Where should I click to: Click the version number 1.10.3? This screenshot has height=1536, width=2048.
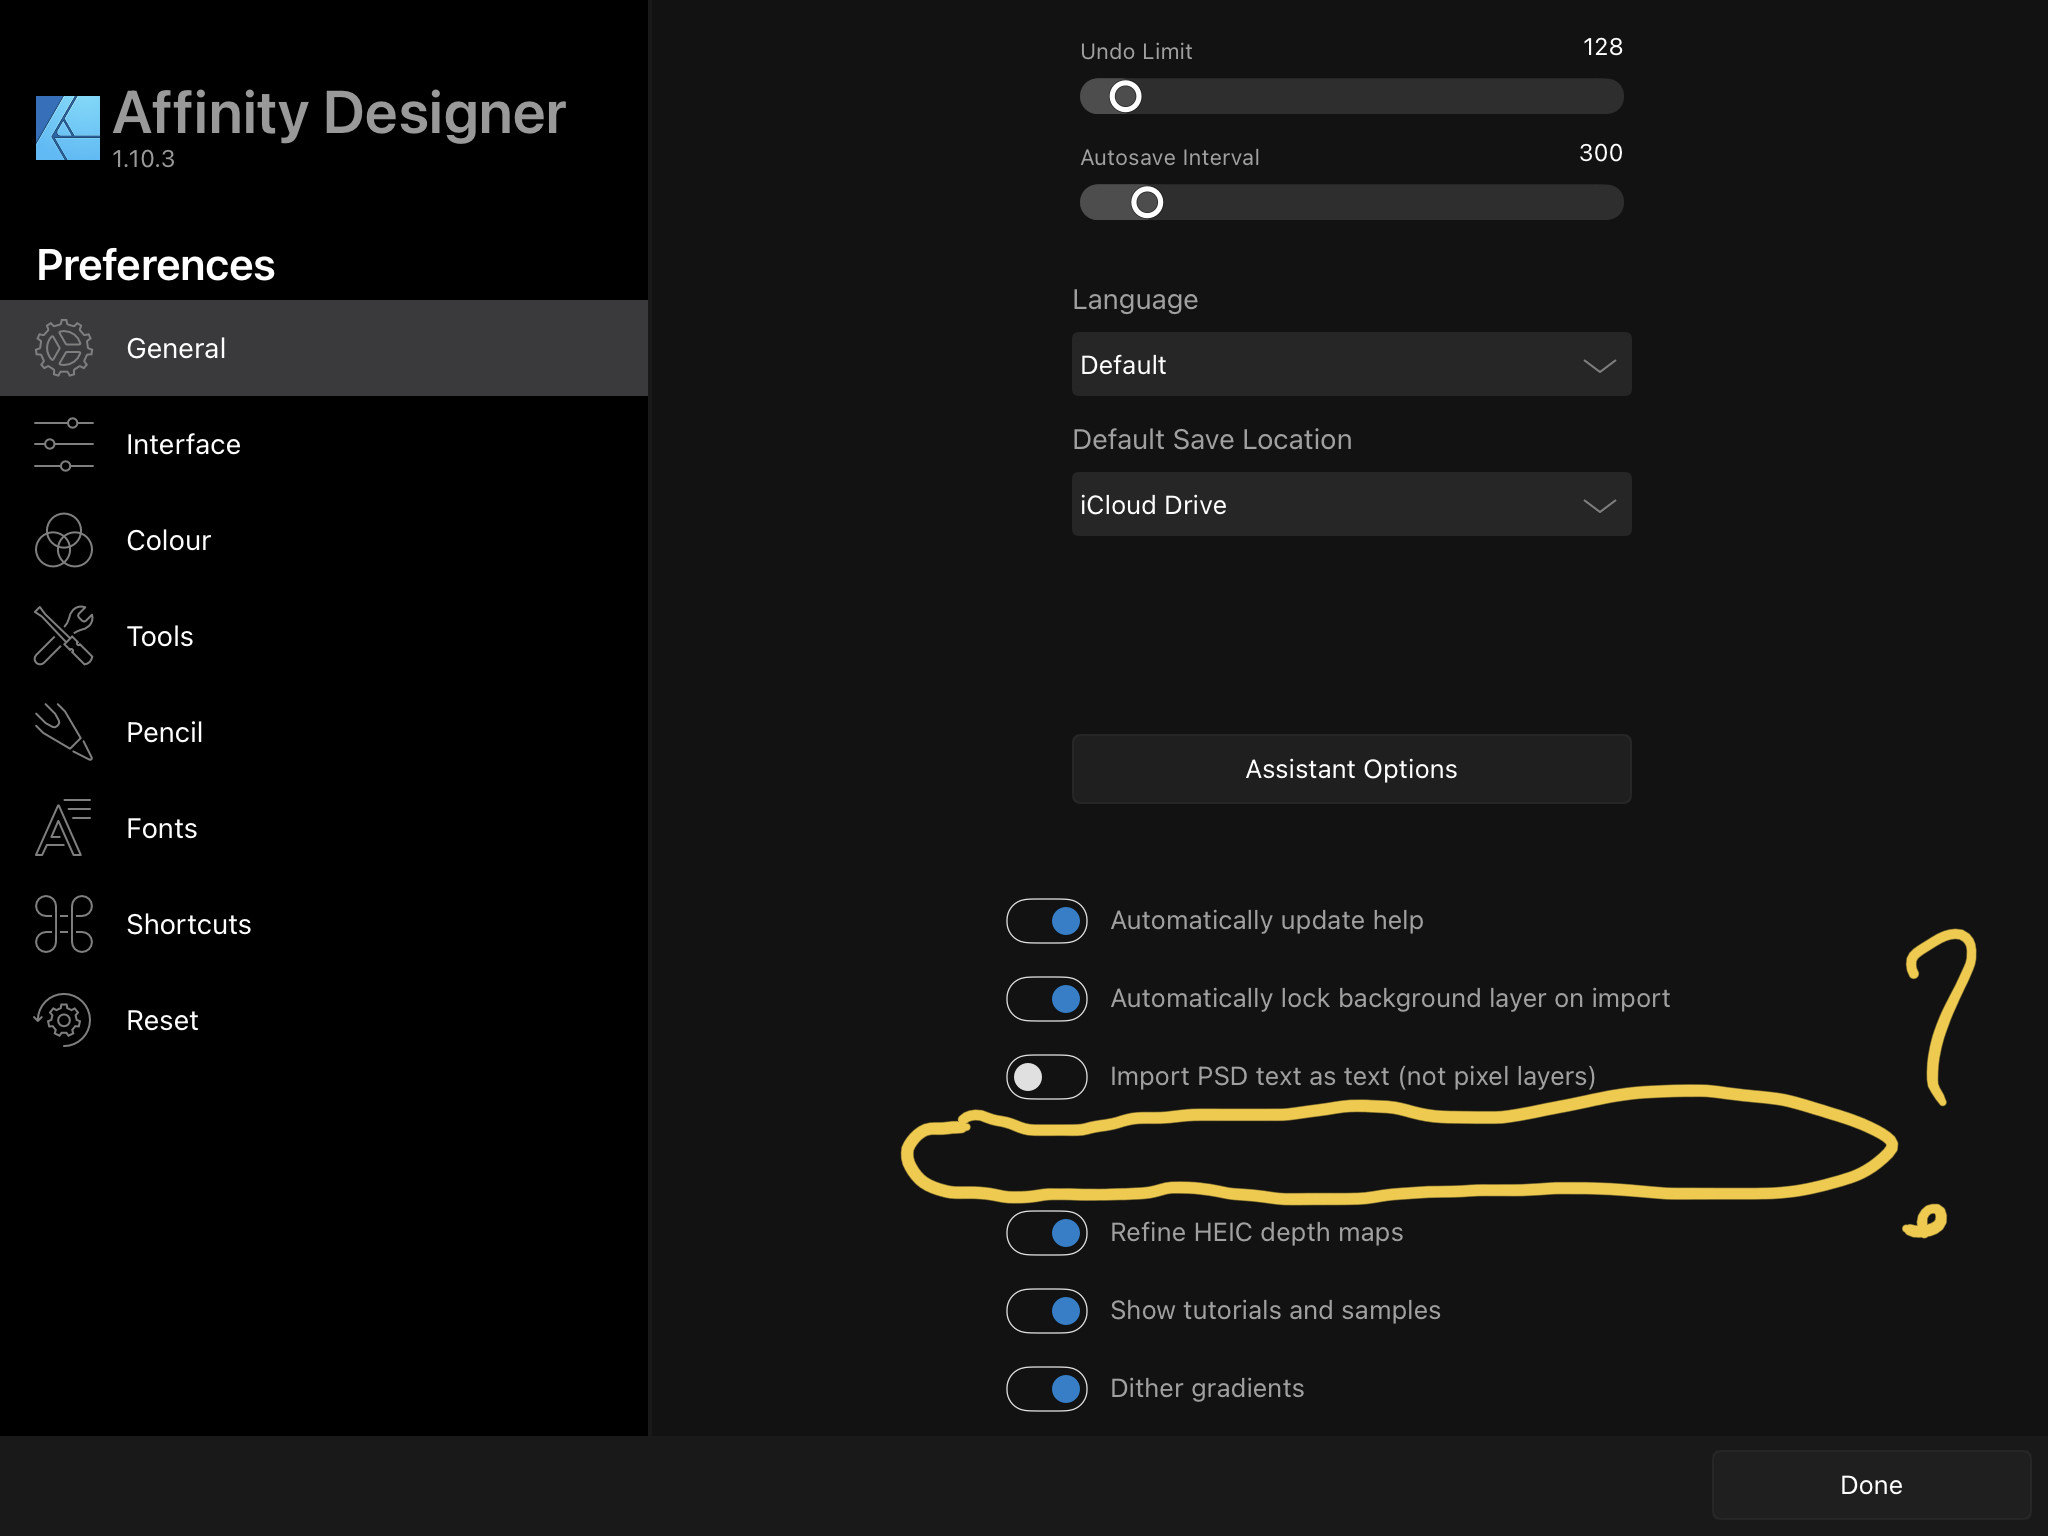click(x=143, y=159)
